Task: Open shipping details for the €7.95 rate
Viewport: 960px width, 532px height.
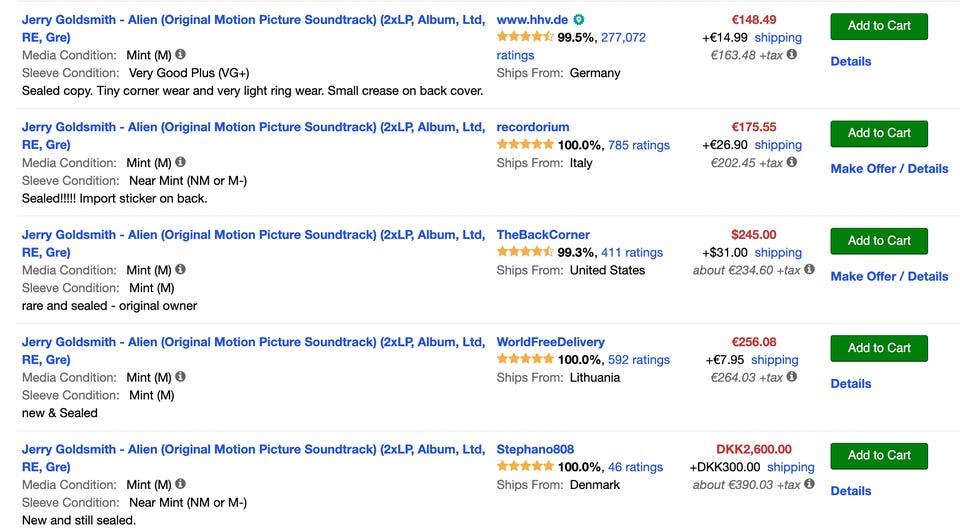Action: point(774,360)
